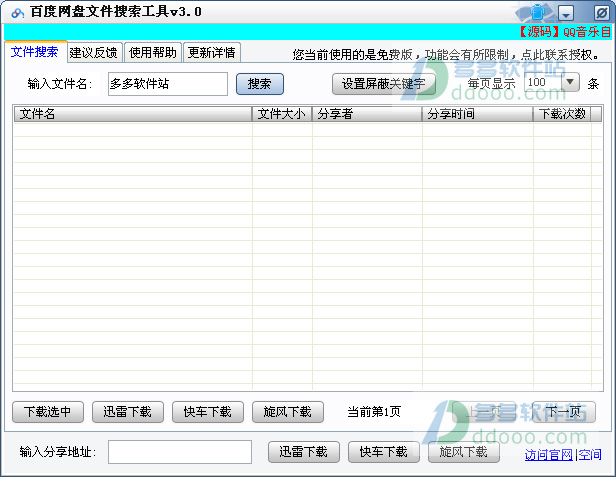
Task: Open the 空间 link
Action: (x=590, y=455)
